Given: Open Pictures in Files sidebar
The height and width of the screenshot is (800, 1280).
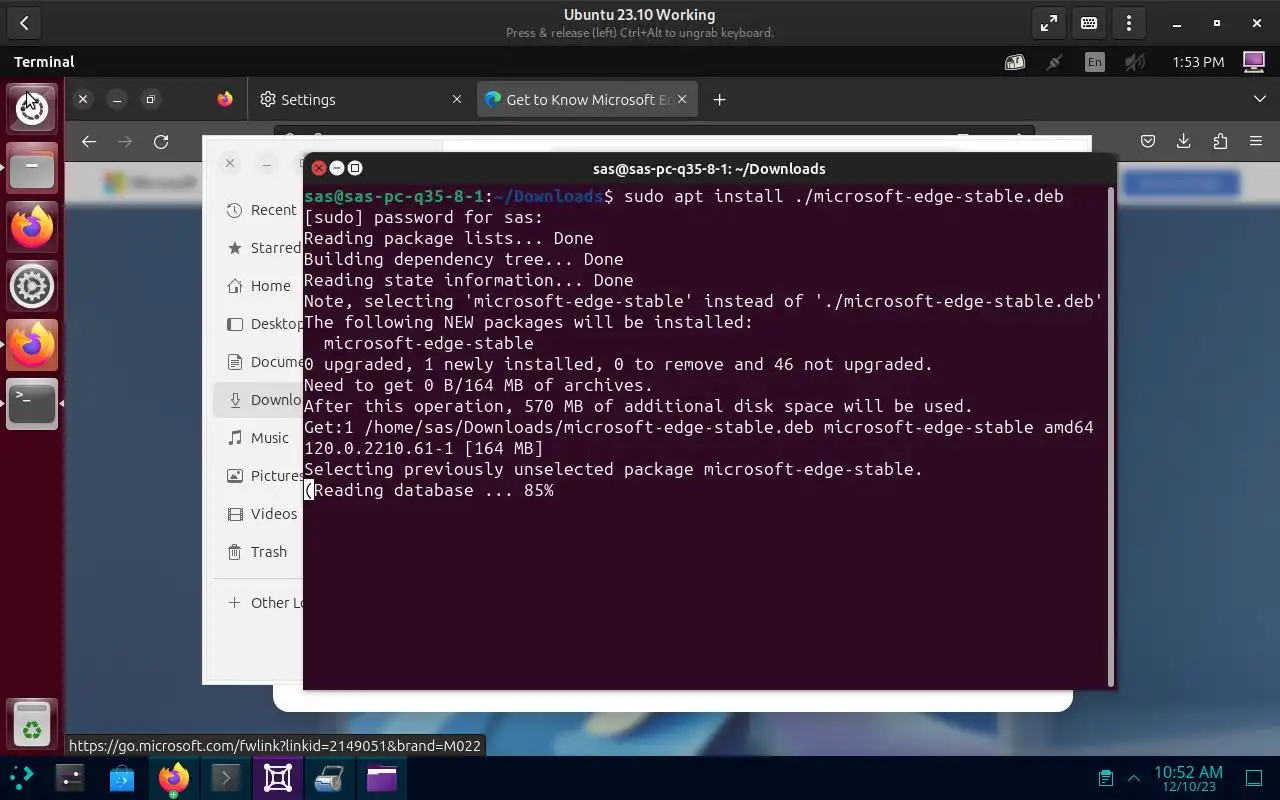Looking at the screenshot, I should pyautogui.click(x=258, y=476).
